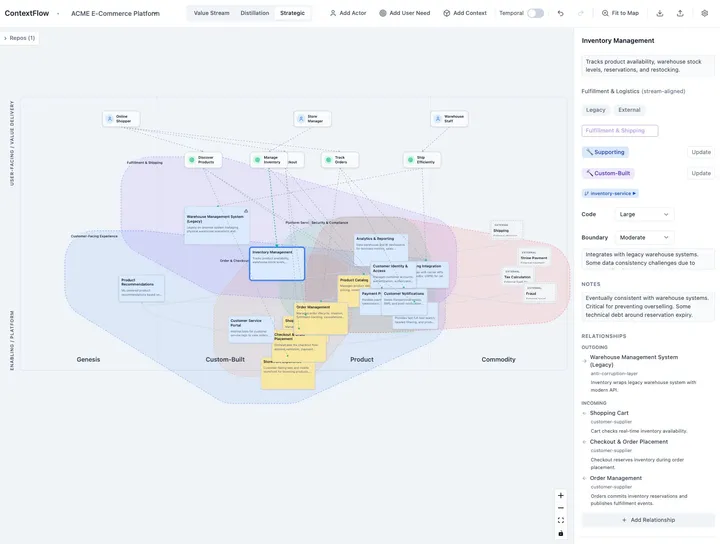Toggle the canvas lock icon
720x544 pixels.
[x=561, y=533]
